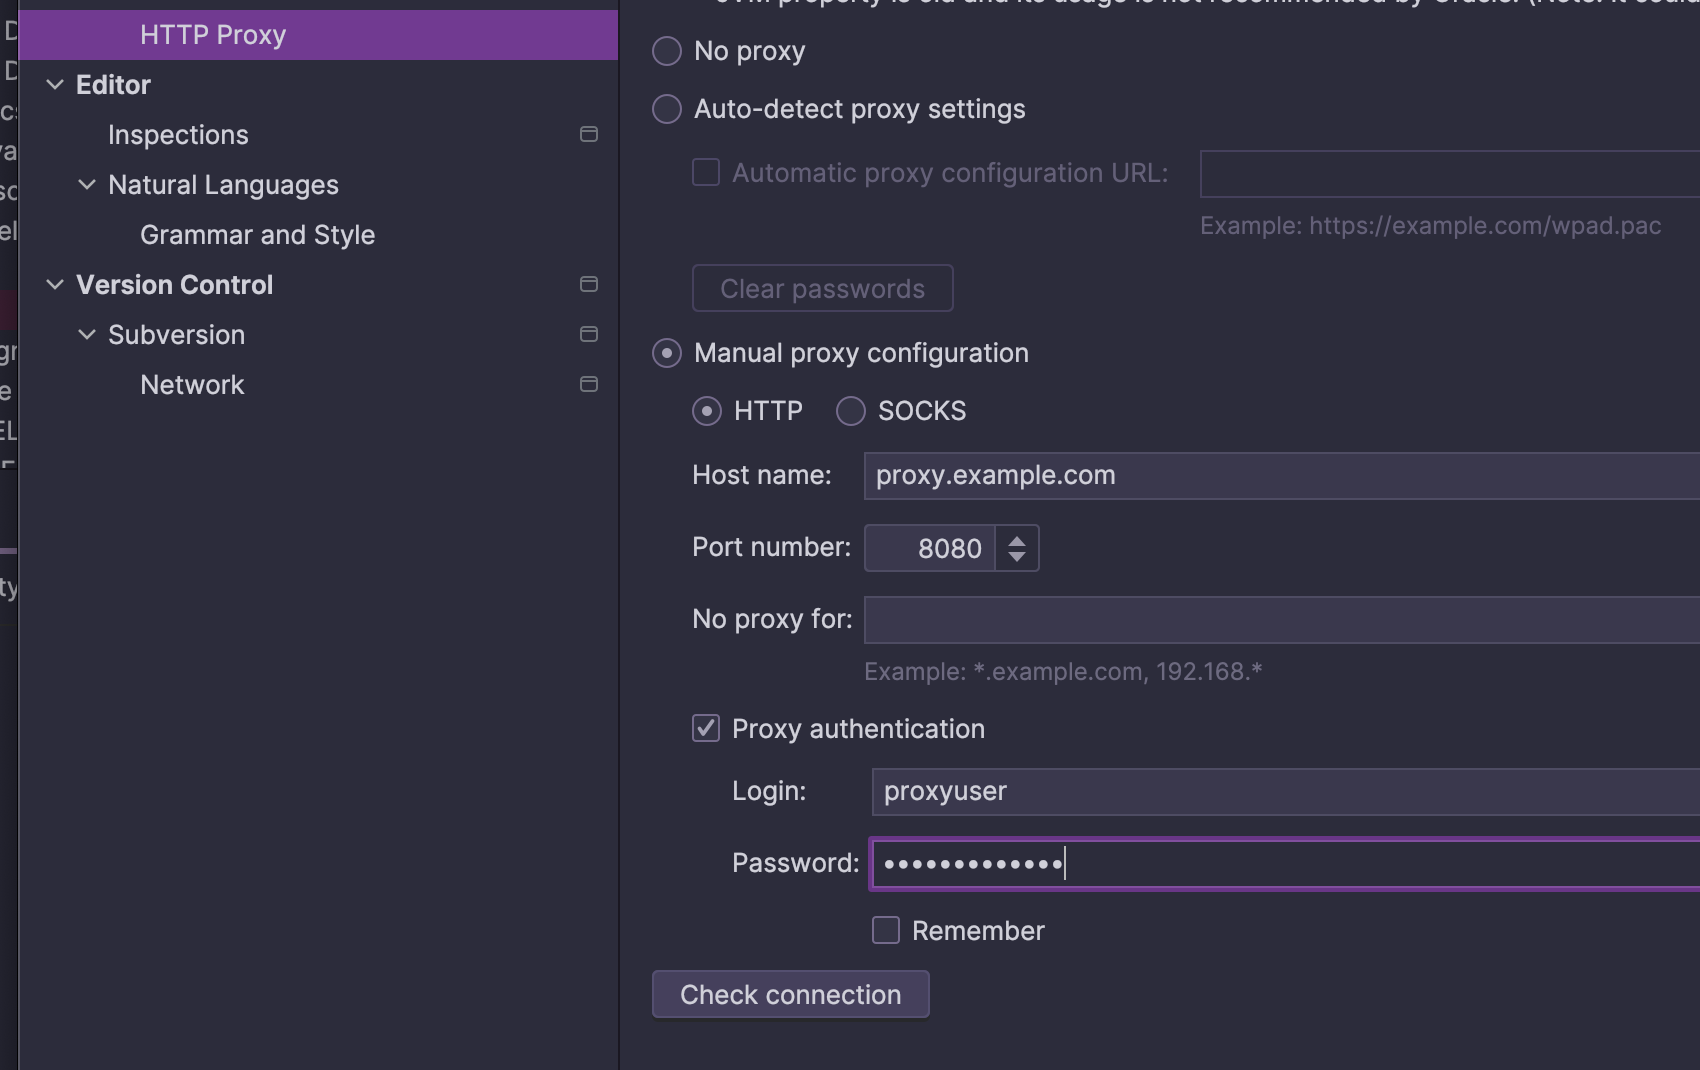
Task: Disable Proxy authentication checkbox
Action: [x=706, y=729]
